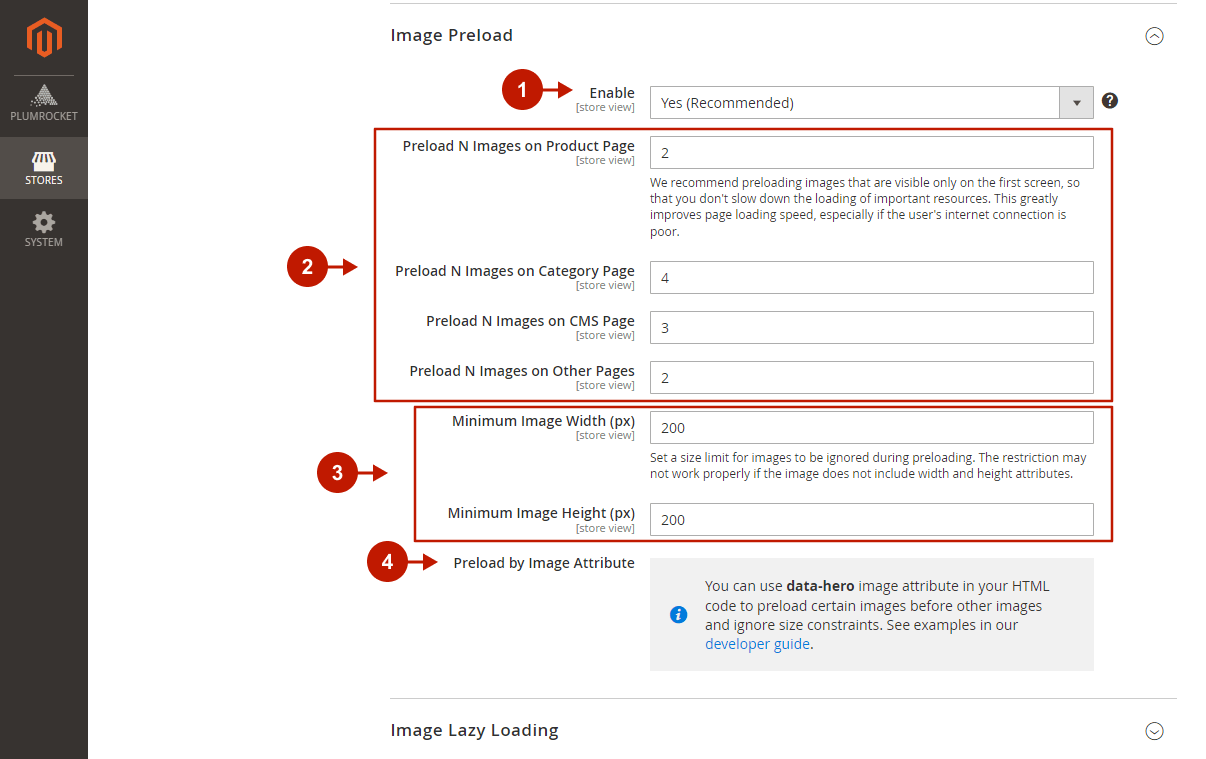Screen dimensions: 1206x759
Task: Click the help question mark icon
Action: coord(1110,101)
